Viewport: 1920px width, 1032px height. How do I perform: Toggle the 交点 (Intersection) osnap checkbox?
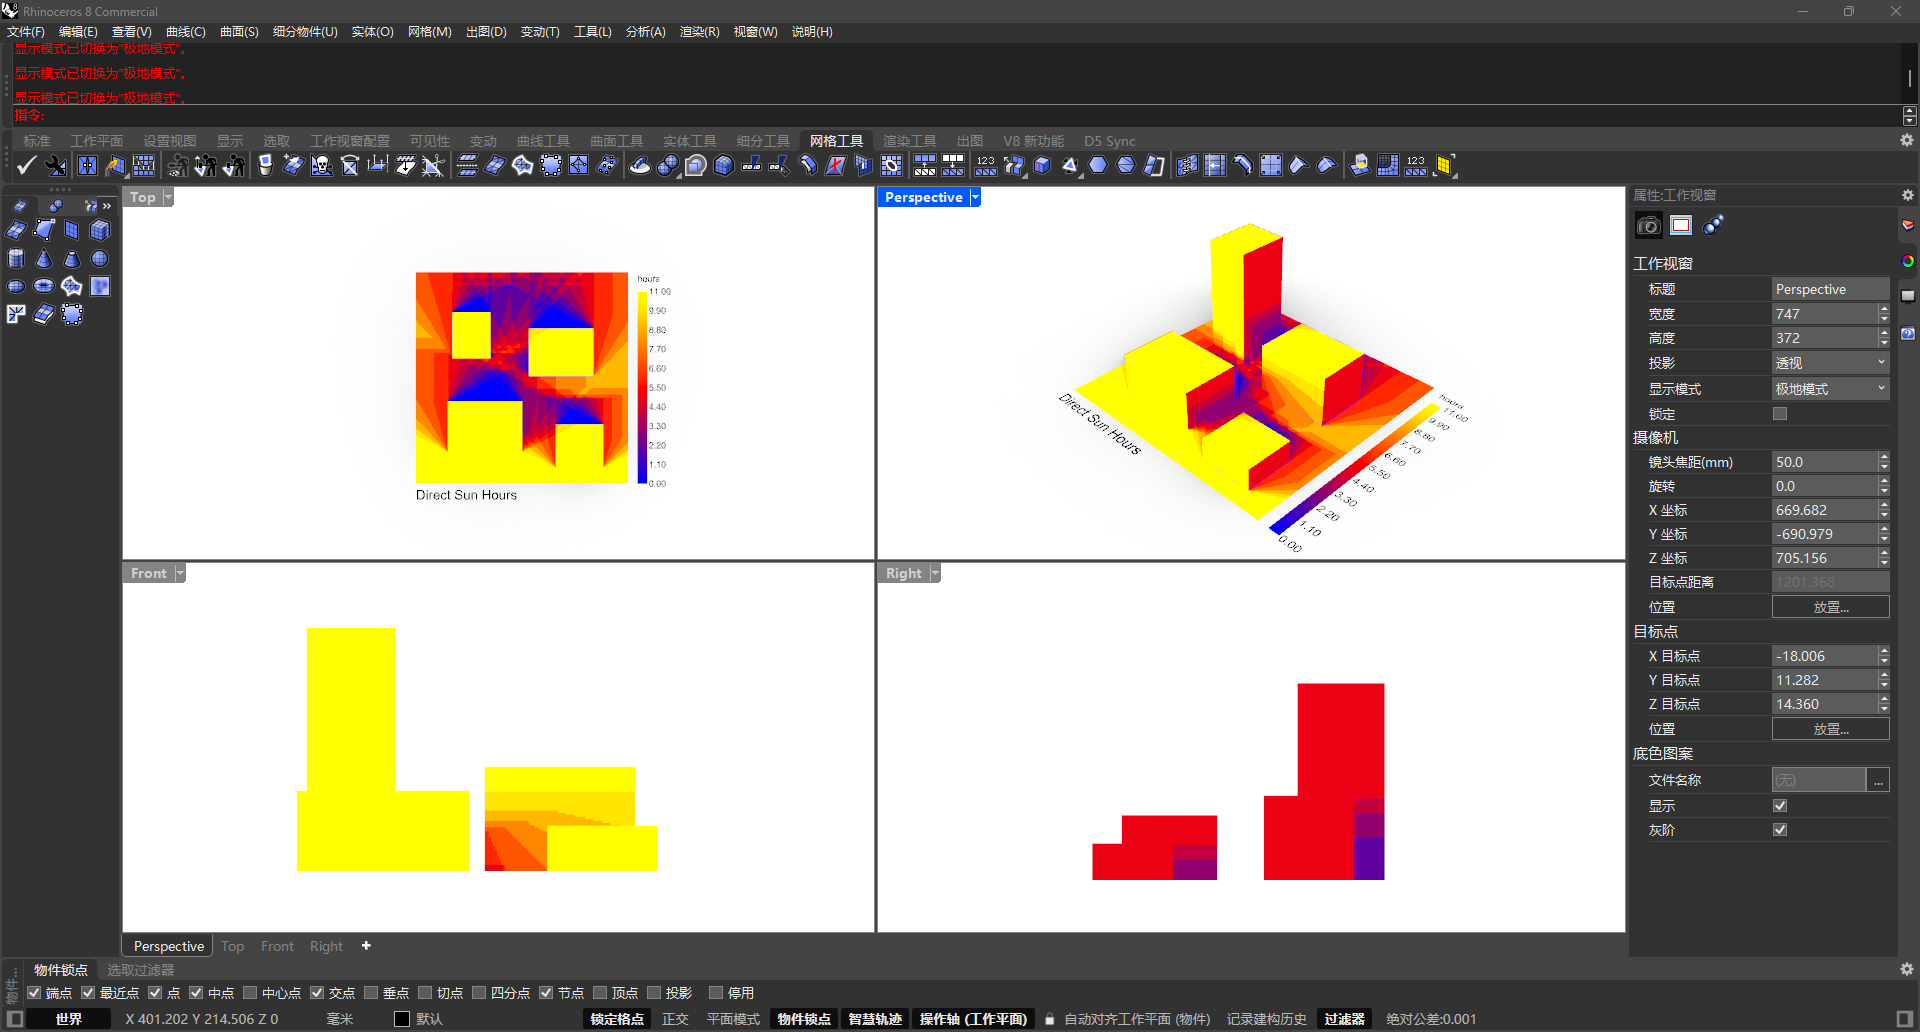[317, 993]
